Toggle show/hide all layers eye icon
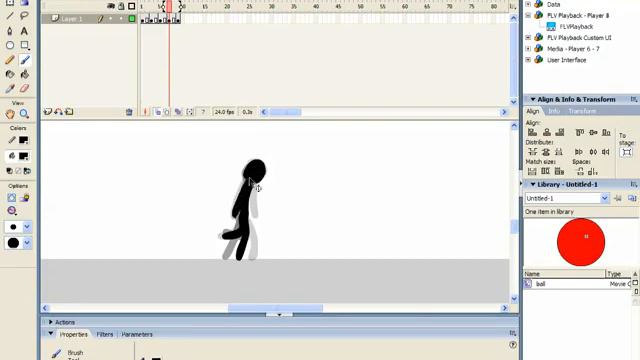 pos(111,6)
